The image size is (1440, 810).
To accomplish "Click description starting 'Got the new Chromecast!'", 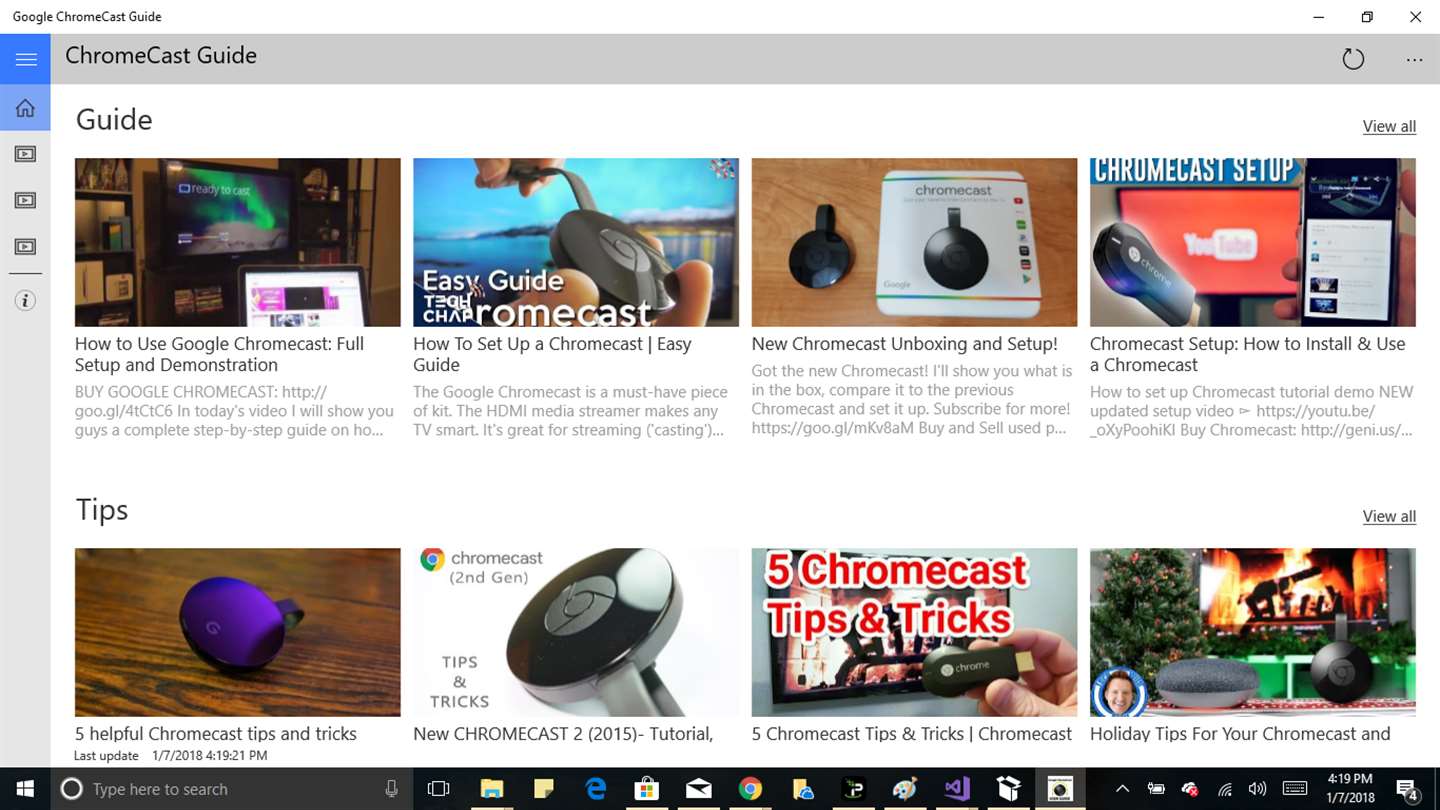I will pyautogui.click(x=912, y=399).
